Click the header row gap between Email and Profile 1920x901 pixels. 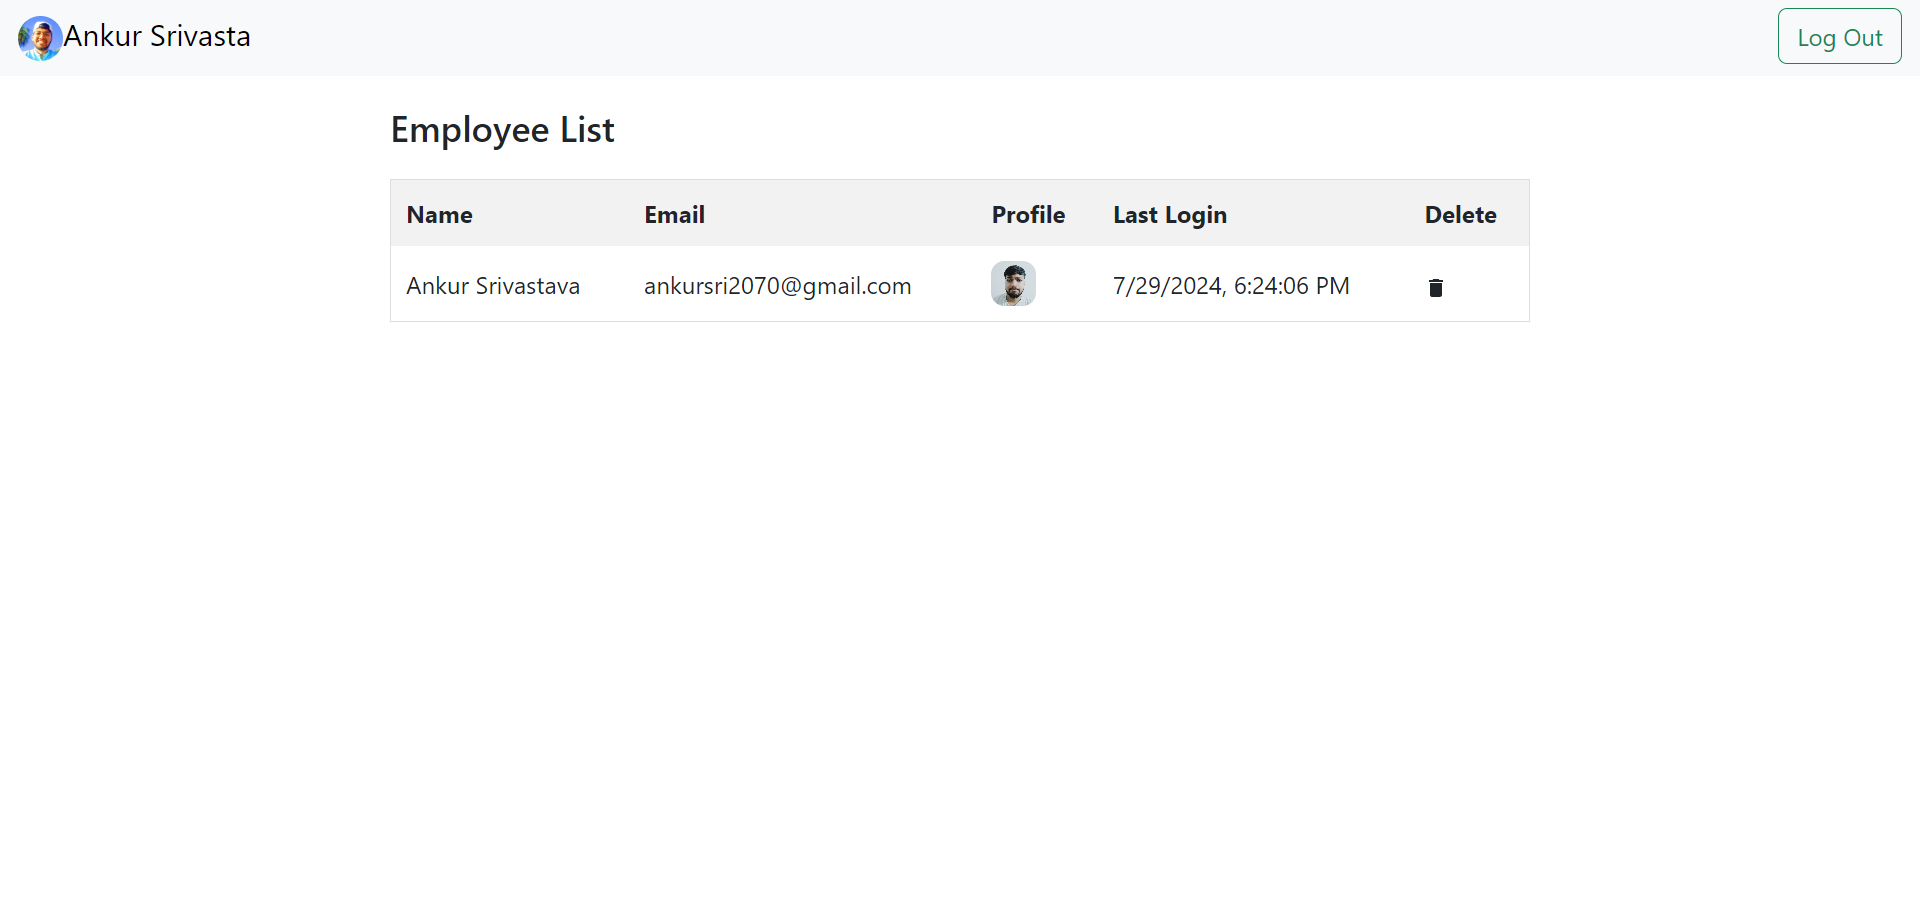point(850,215)
